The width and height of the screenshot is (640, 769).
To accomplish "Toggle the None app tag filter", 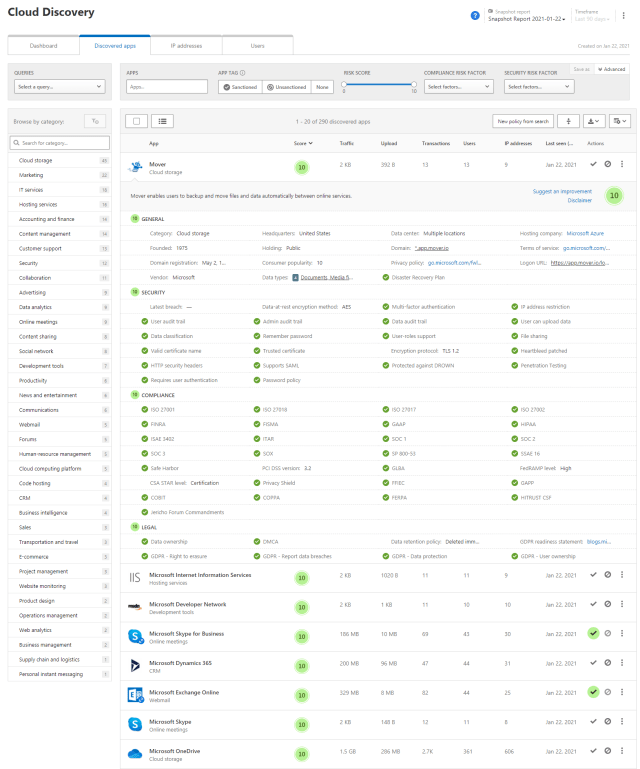I will (x=322, y=87).
